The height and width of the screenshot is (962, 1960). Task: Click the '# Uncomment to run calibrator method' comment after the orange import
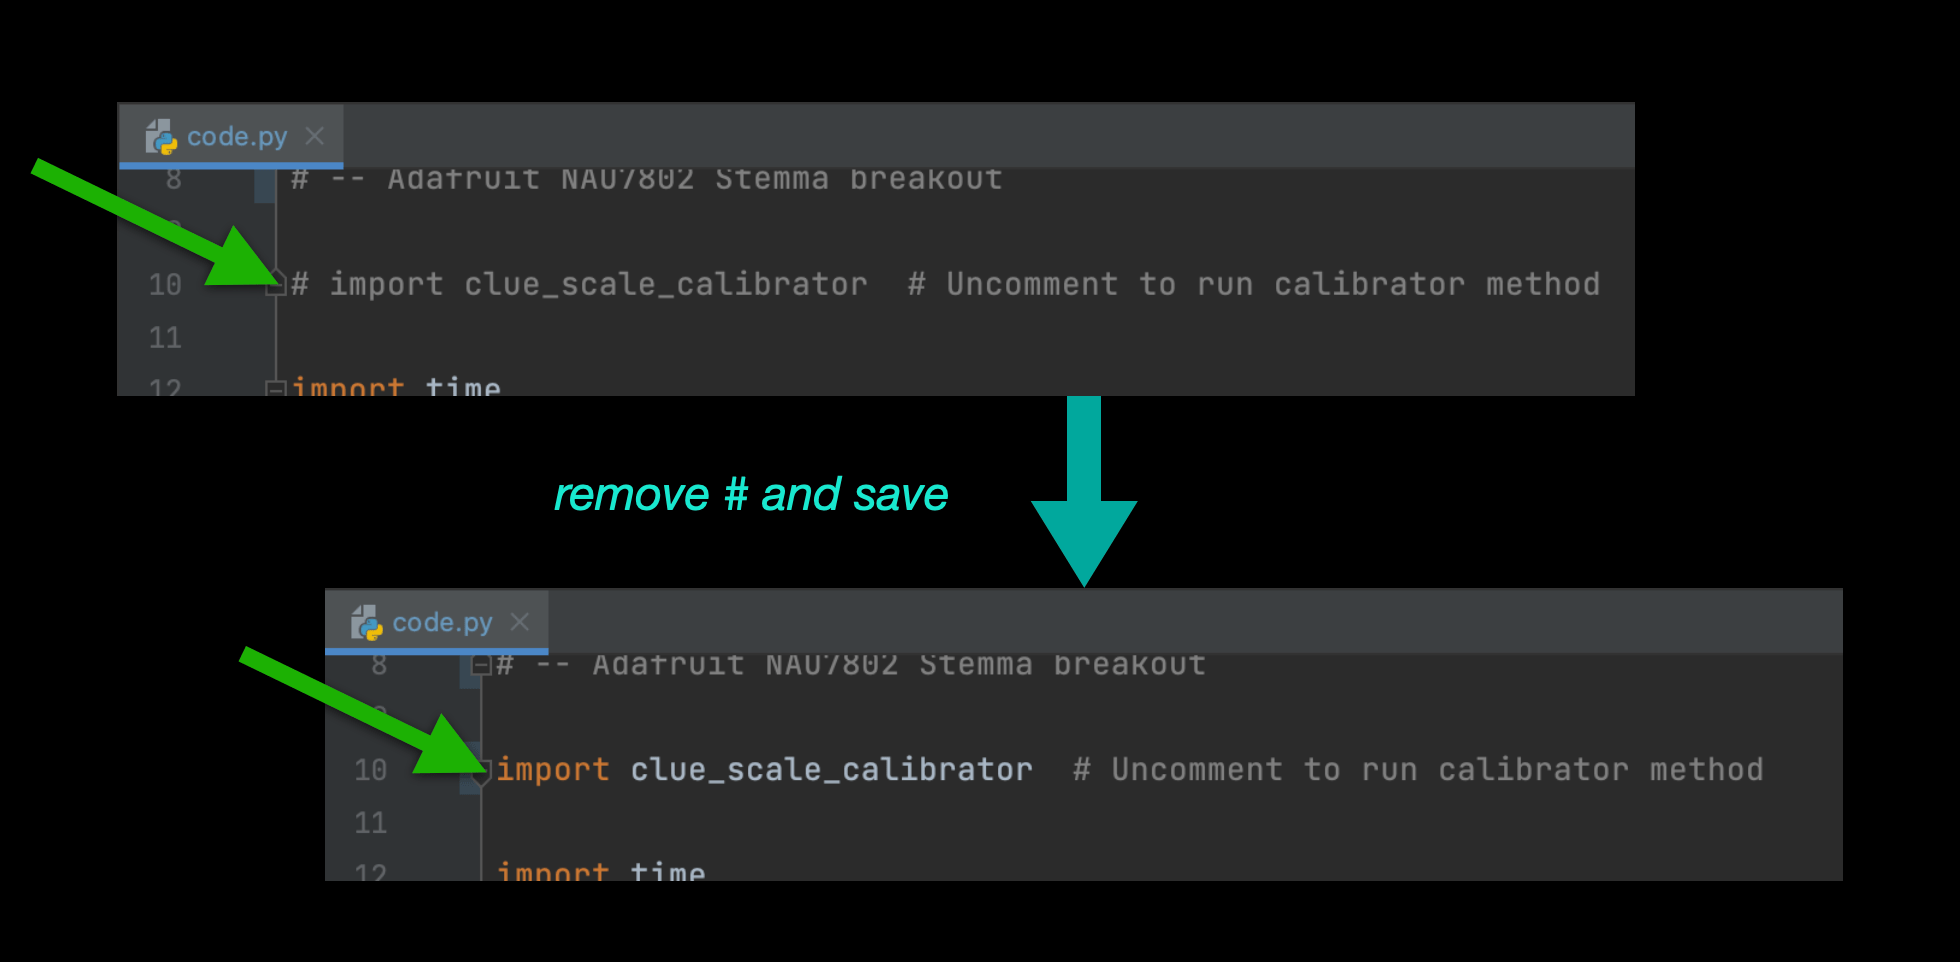point(1418,770)
